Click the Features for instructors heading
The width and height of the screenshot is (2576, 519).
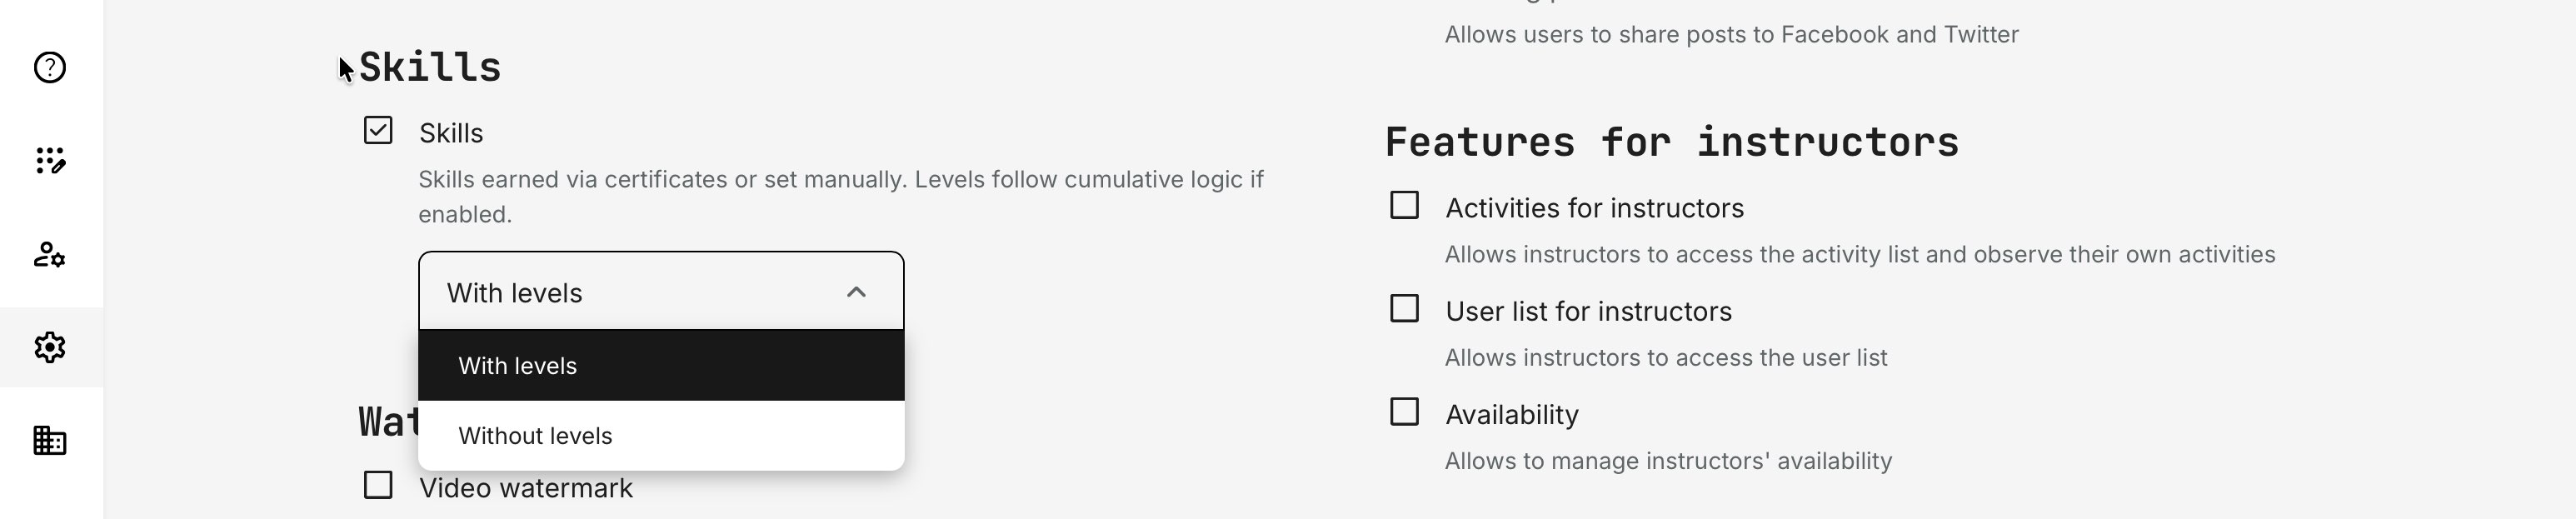(1670, 140)
